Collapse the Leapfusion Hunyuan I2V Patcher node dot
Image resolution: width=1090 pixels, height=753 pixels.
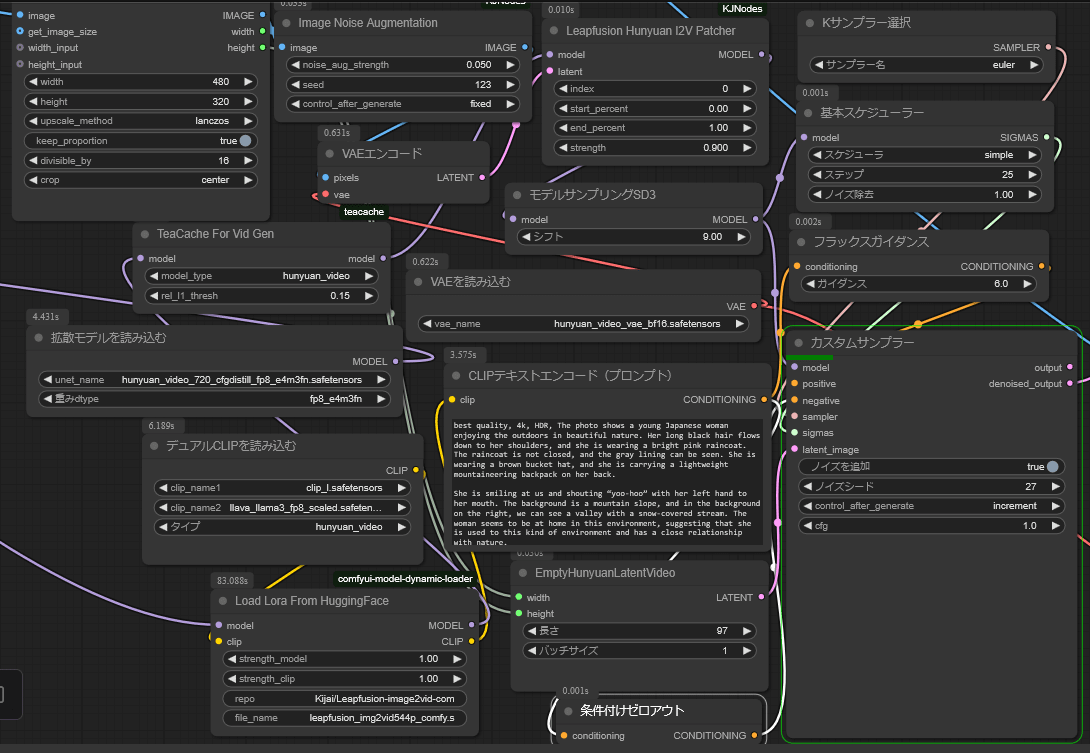pos(554,31)
